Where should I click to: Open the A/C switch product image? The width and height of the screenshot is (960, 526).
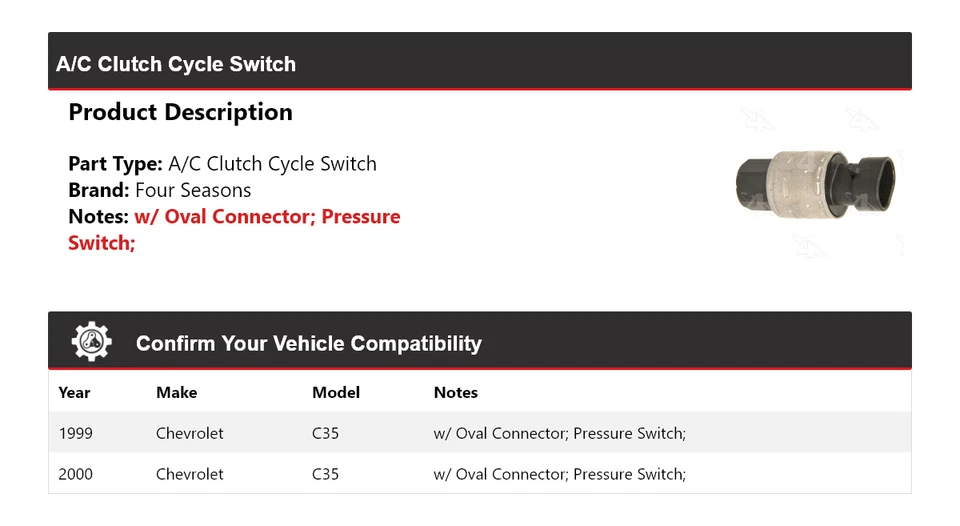coord(817,183)
